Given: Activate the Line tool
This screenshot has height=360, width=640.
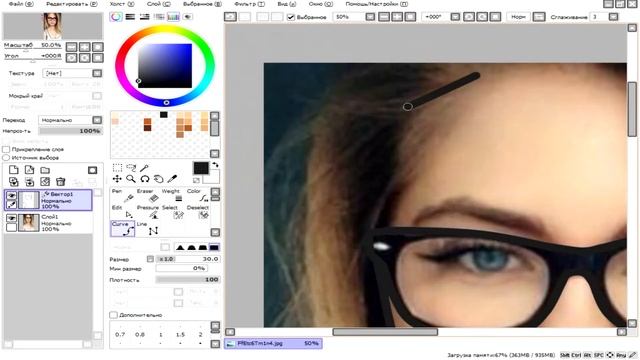Looking at the screenshot, I should pyautogui.click(x=149, y=229).
